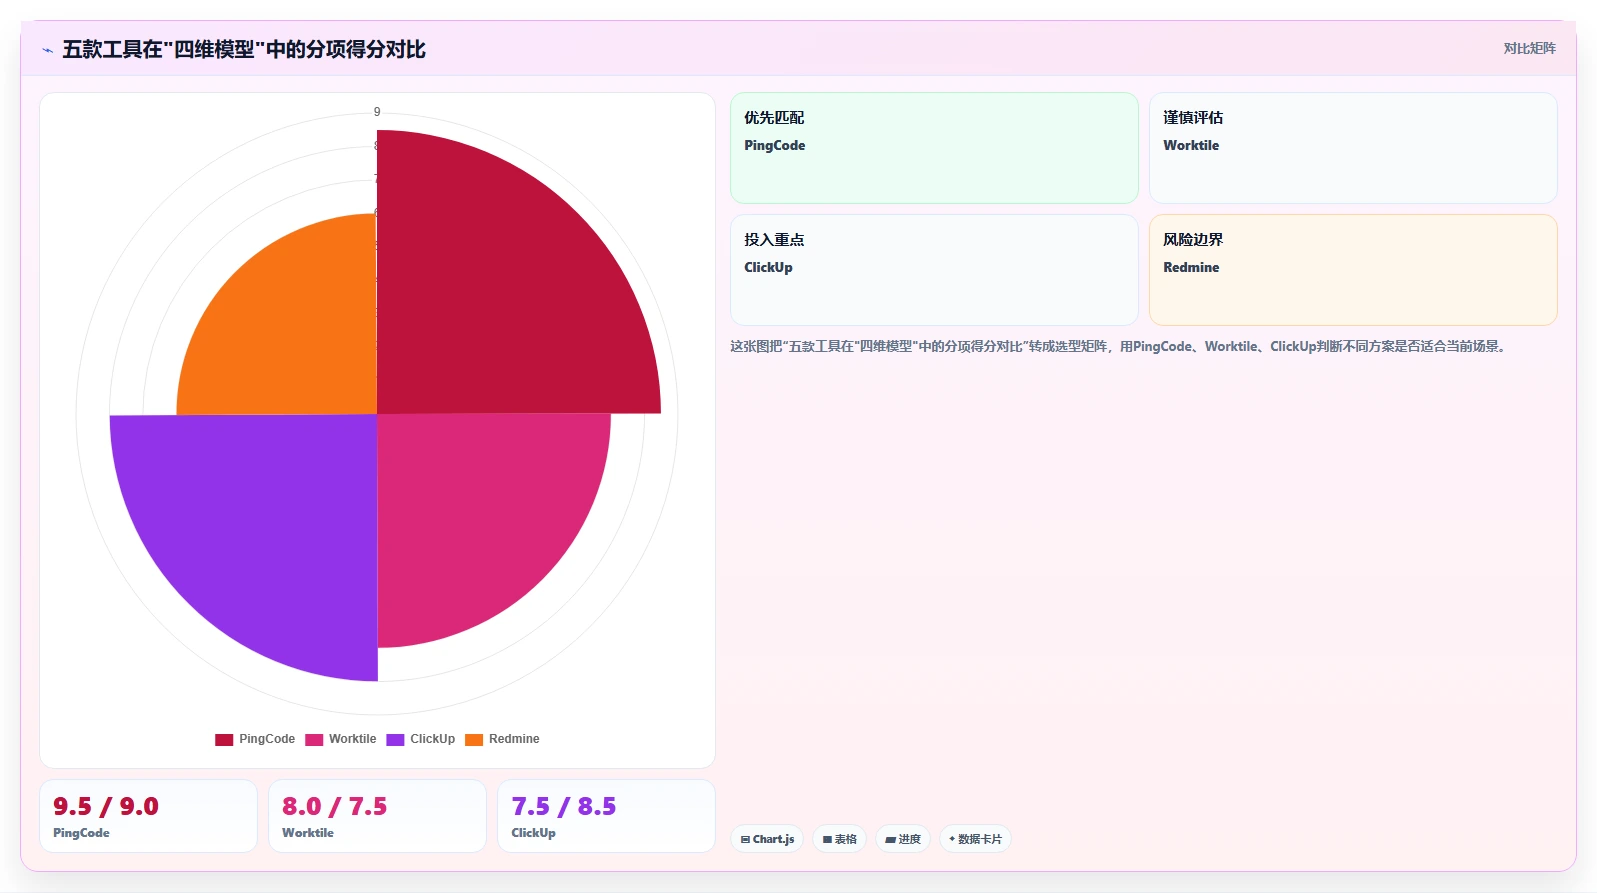This screenshot has width=1597, height=893.
Task: Click the 进度 tag
Action: click(903, 839)
